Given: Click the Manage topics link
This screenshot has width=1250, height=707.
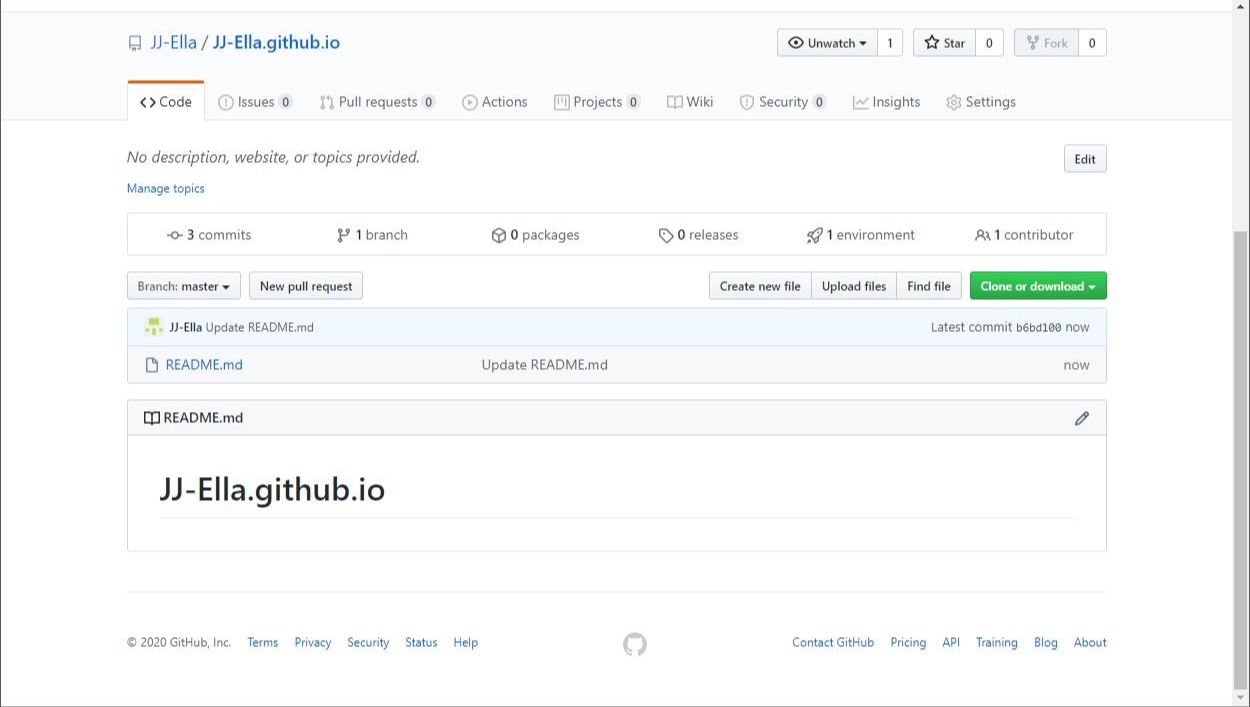Looking at the screenshot, I should [166, 188].
